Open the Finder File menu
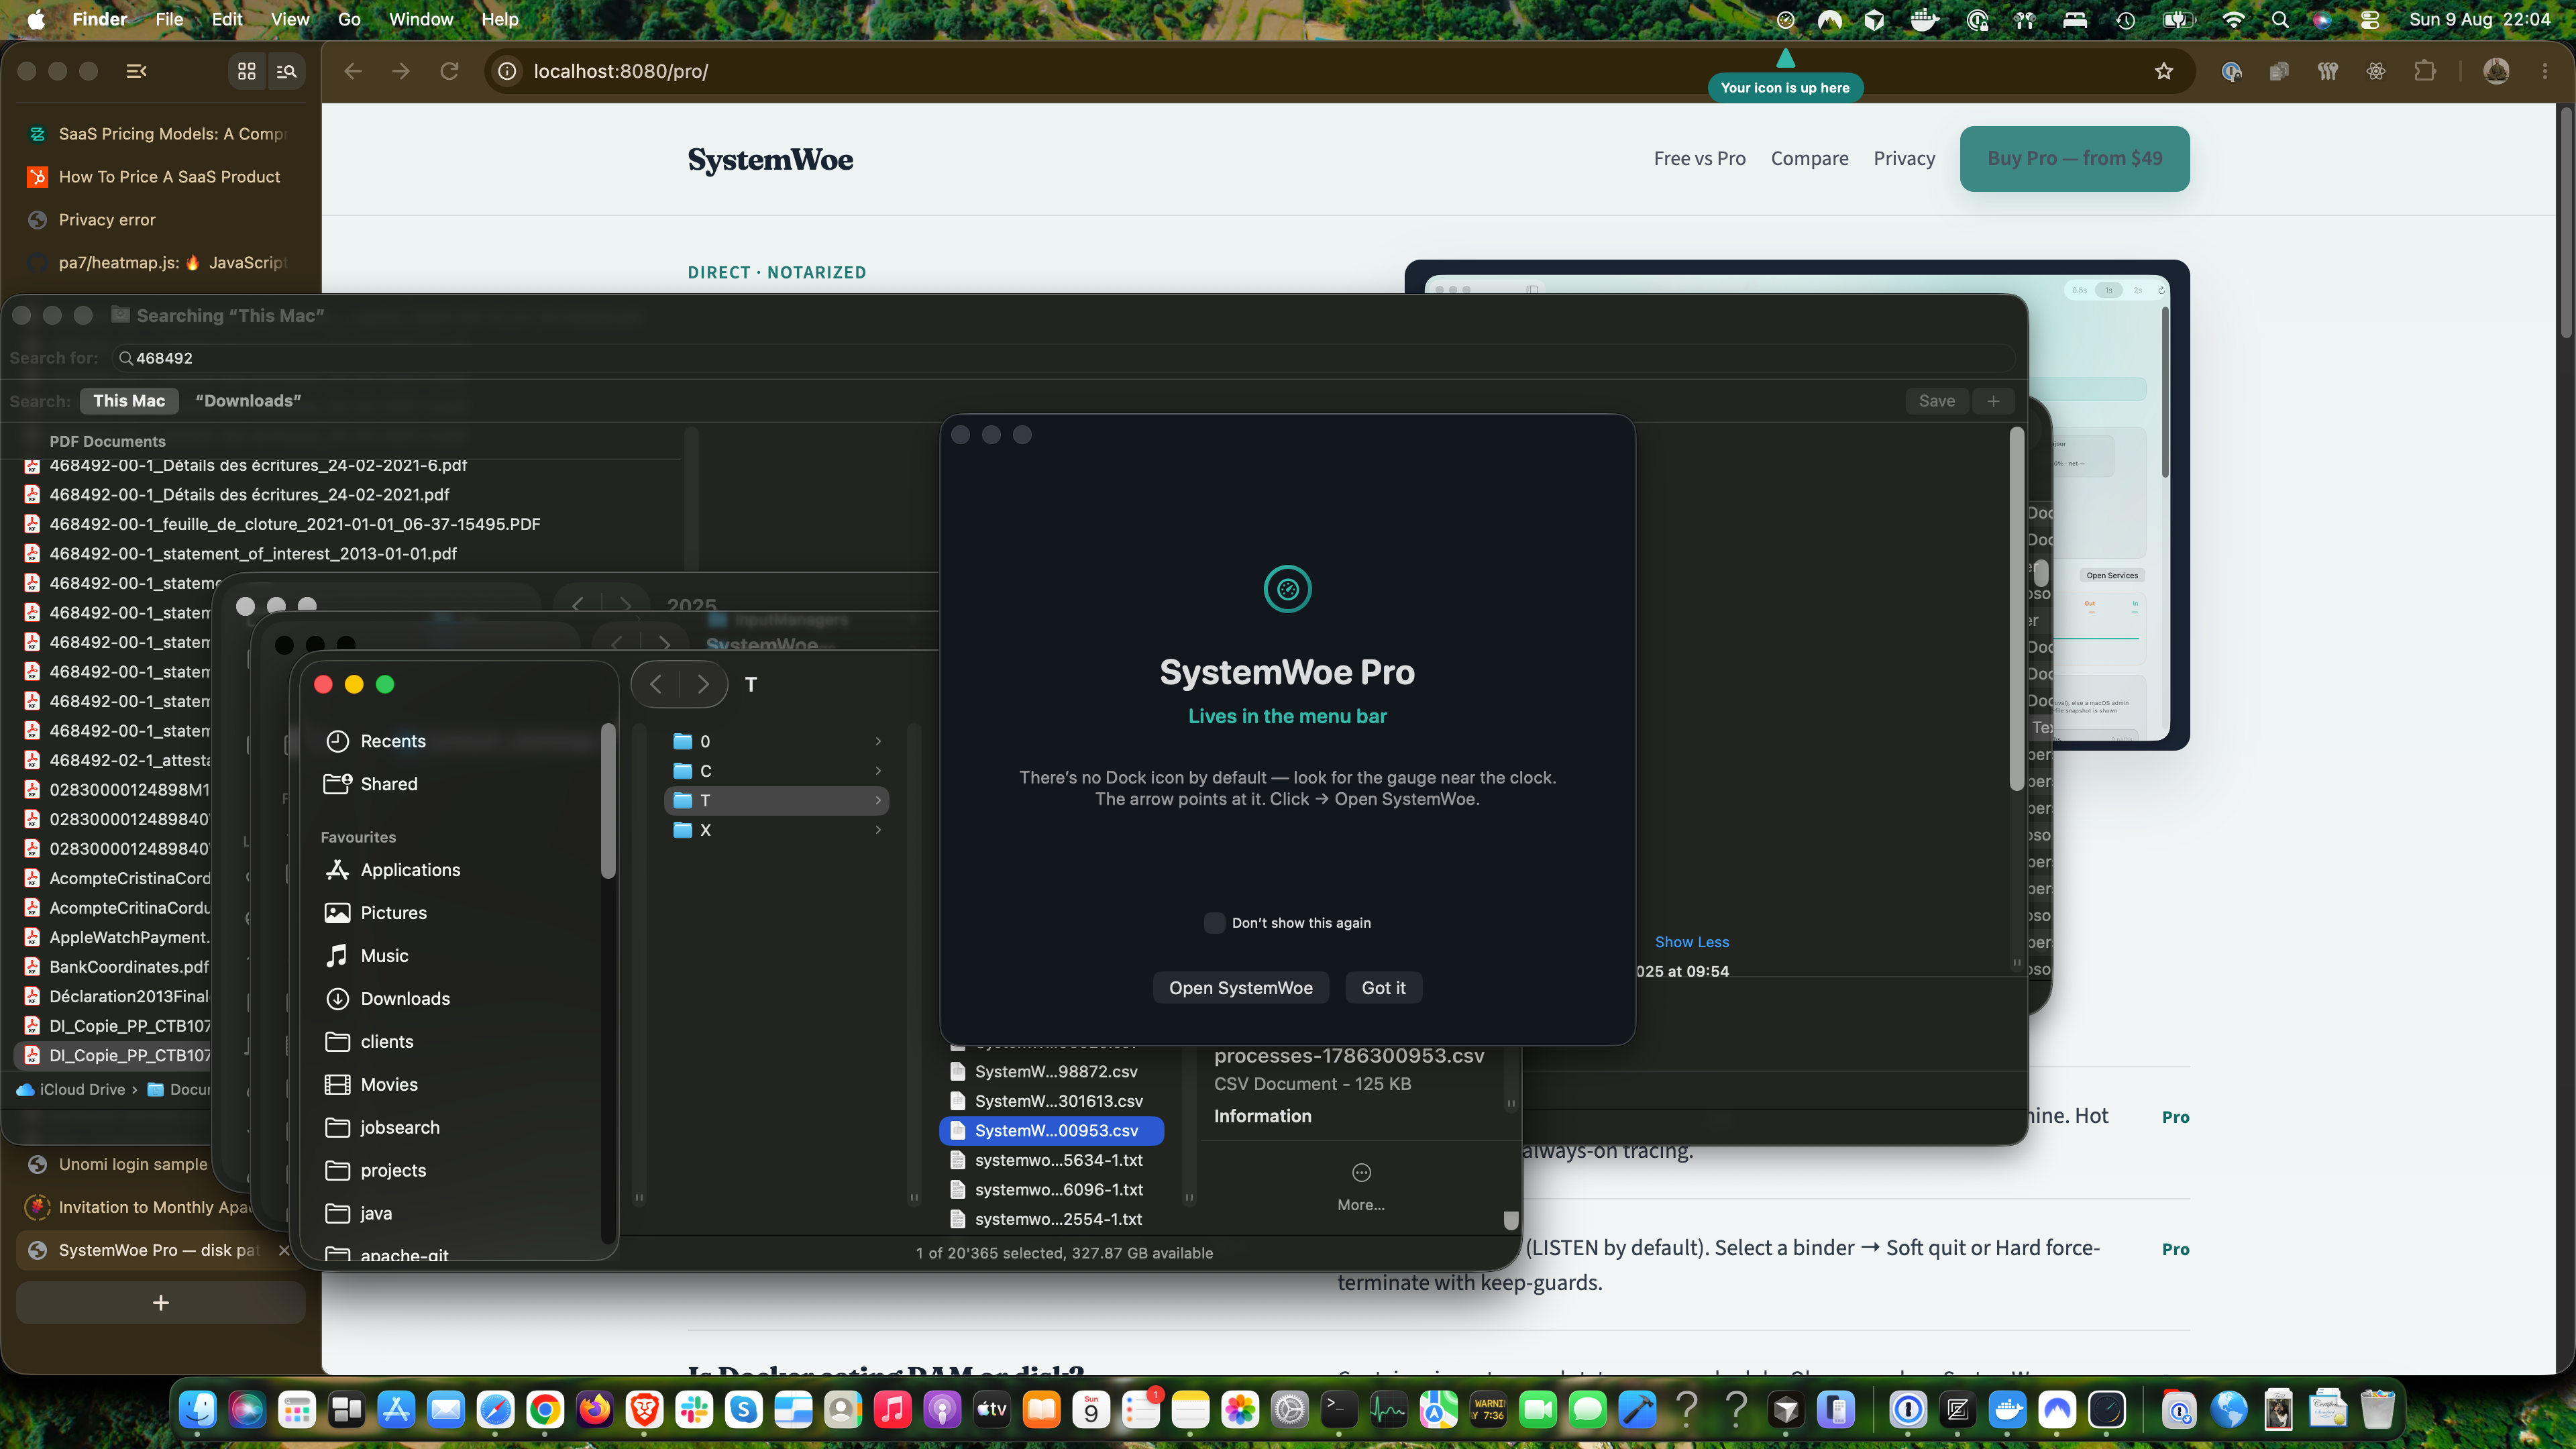Viewport: 2576px width, 1449px height. pyautogui.click(x=169, y=19)
